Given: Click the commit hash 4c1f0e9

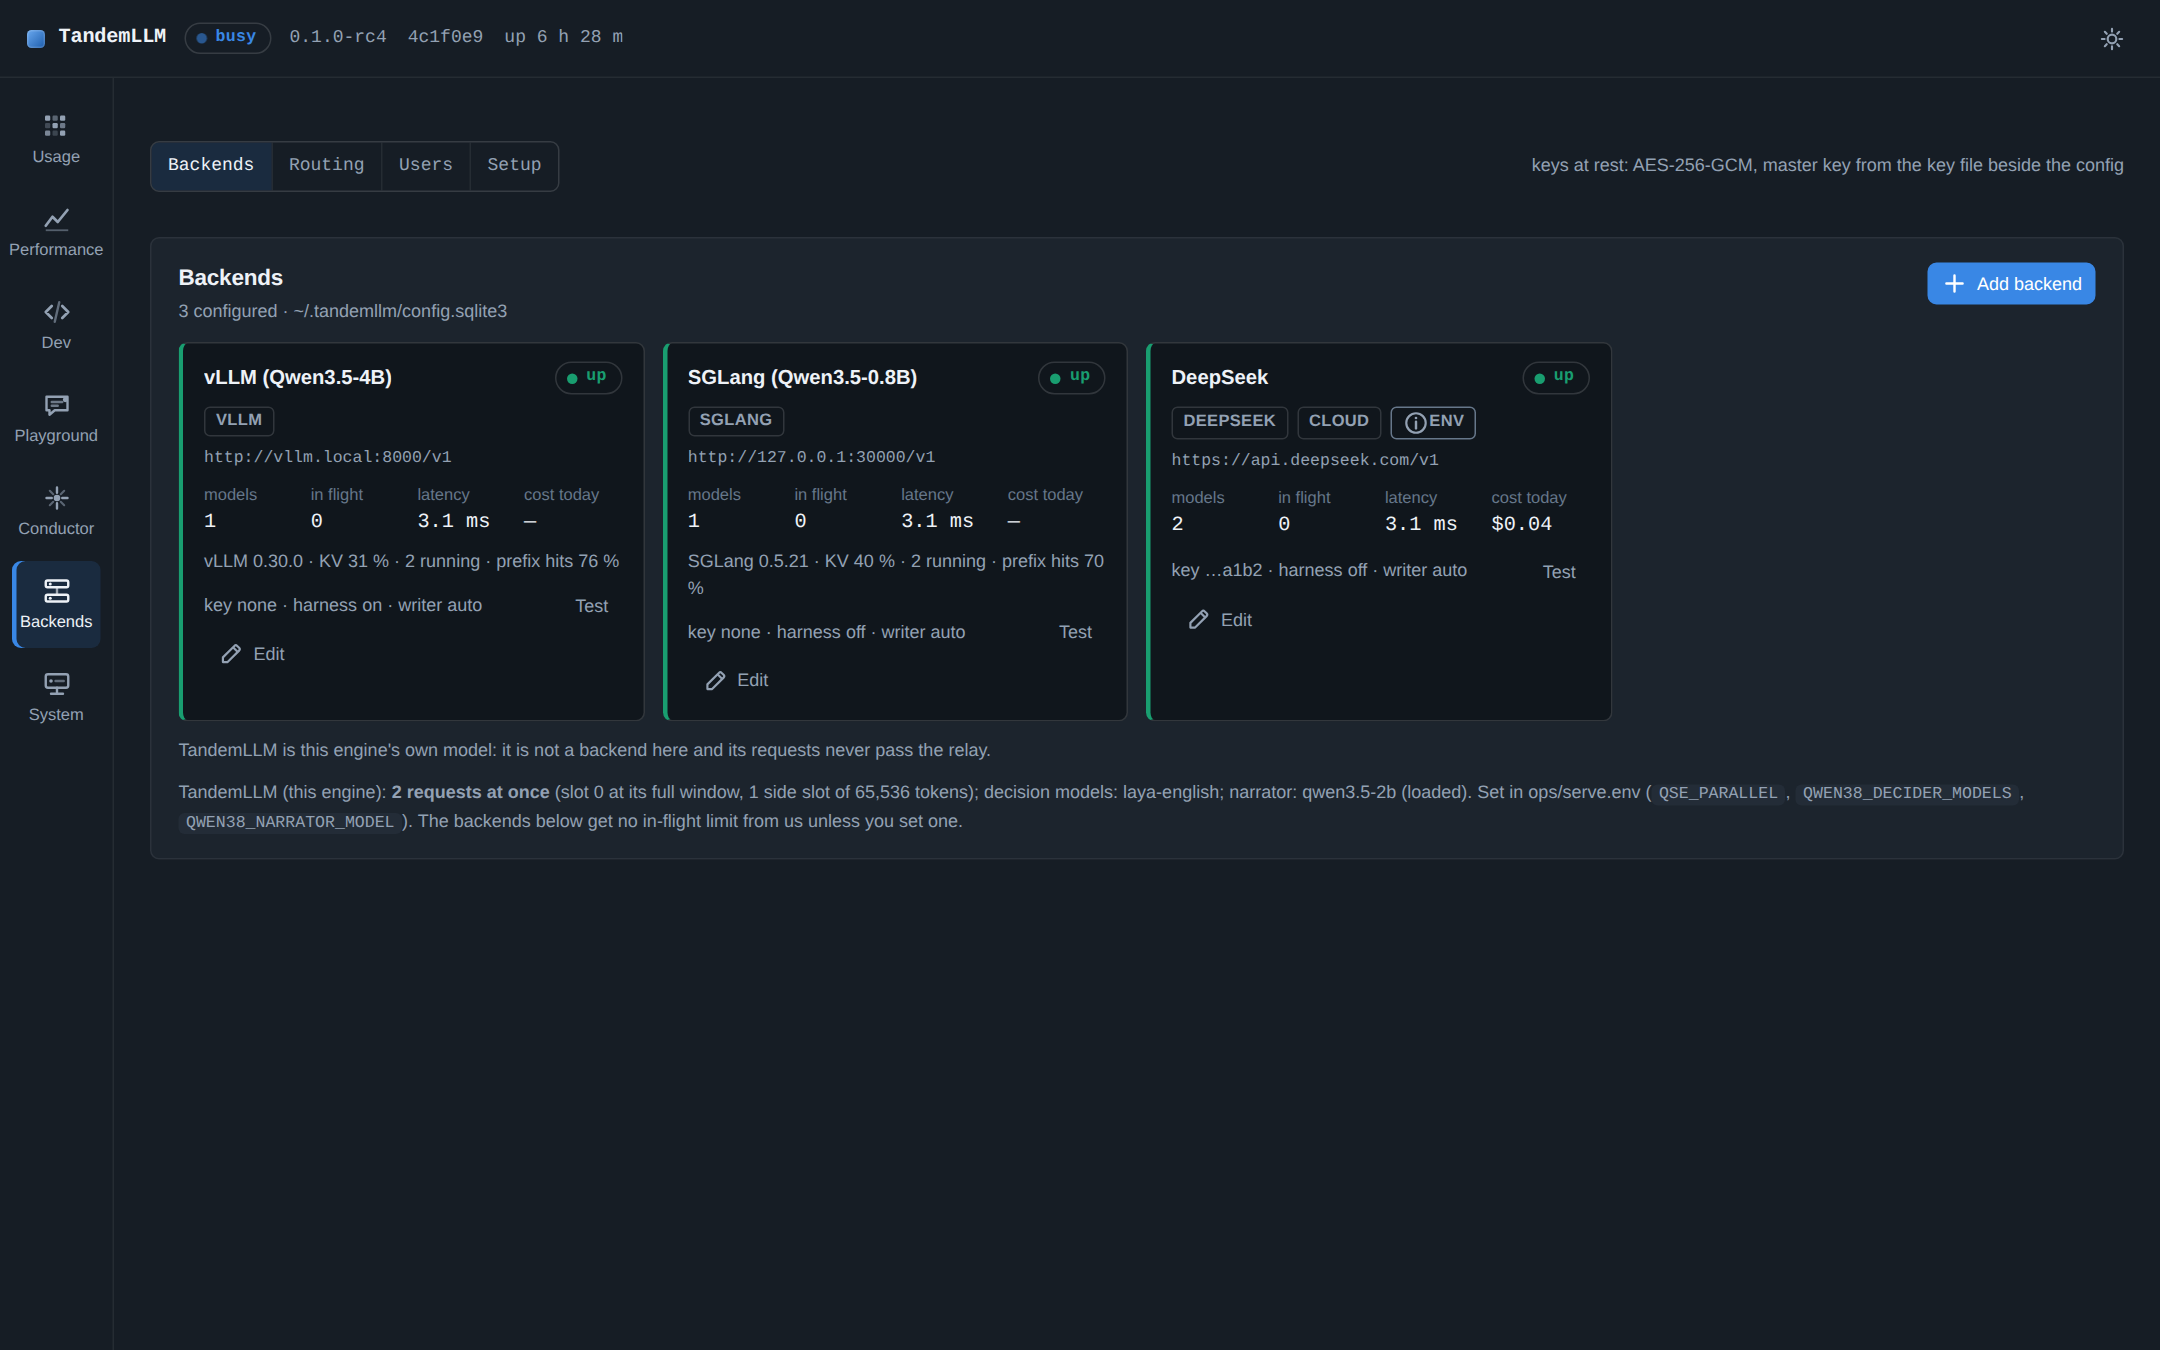Looking at the screenshot, I should tap(445, 37).
